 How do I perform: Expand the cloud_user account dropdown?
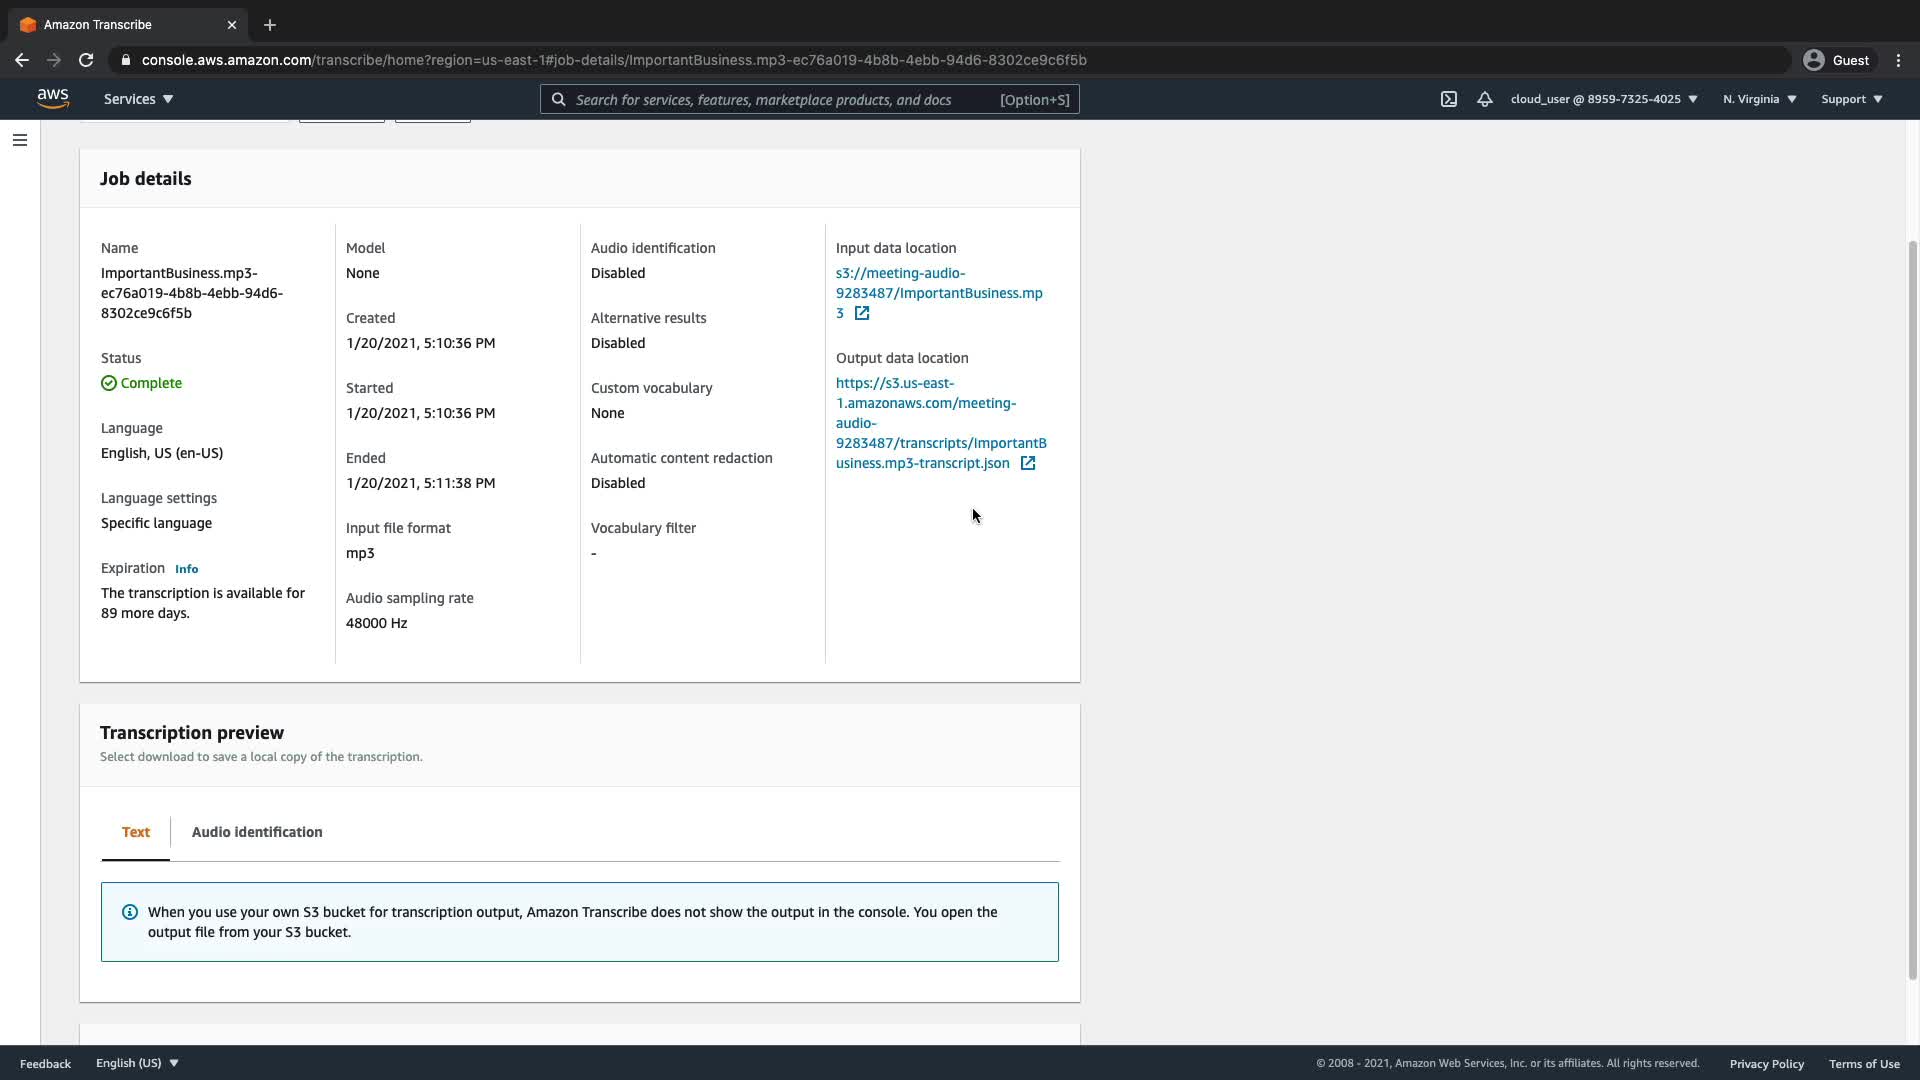pyautogui.click(x=1603, y=99)
